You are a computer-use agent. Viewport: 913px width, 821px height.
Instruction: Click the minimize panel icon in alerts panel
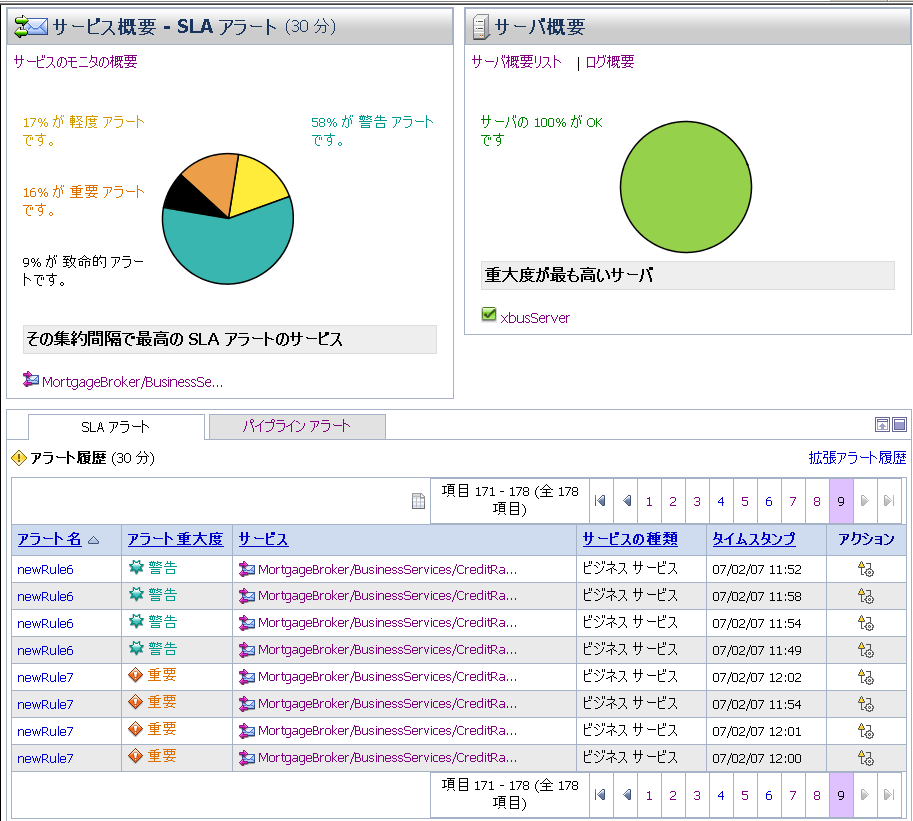click(882, 424)
